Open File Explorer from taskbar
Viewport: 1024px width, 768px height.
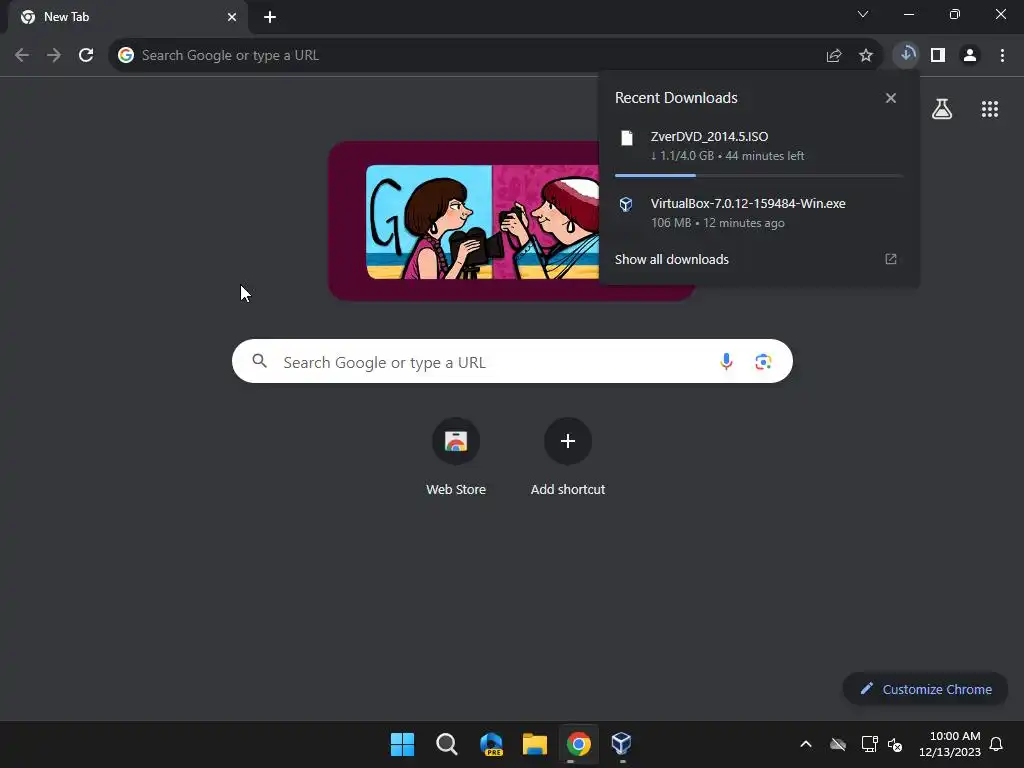point(535,744)
